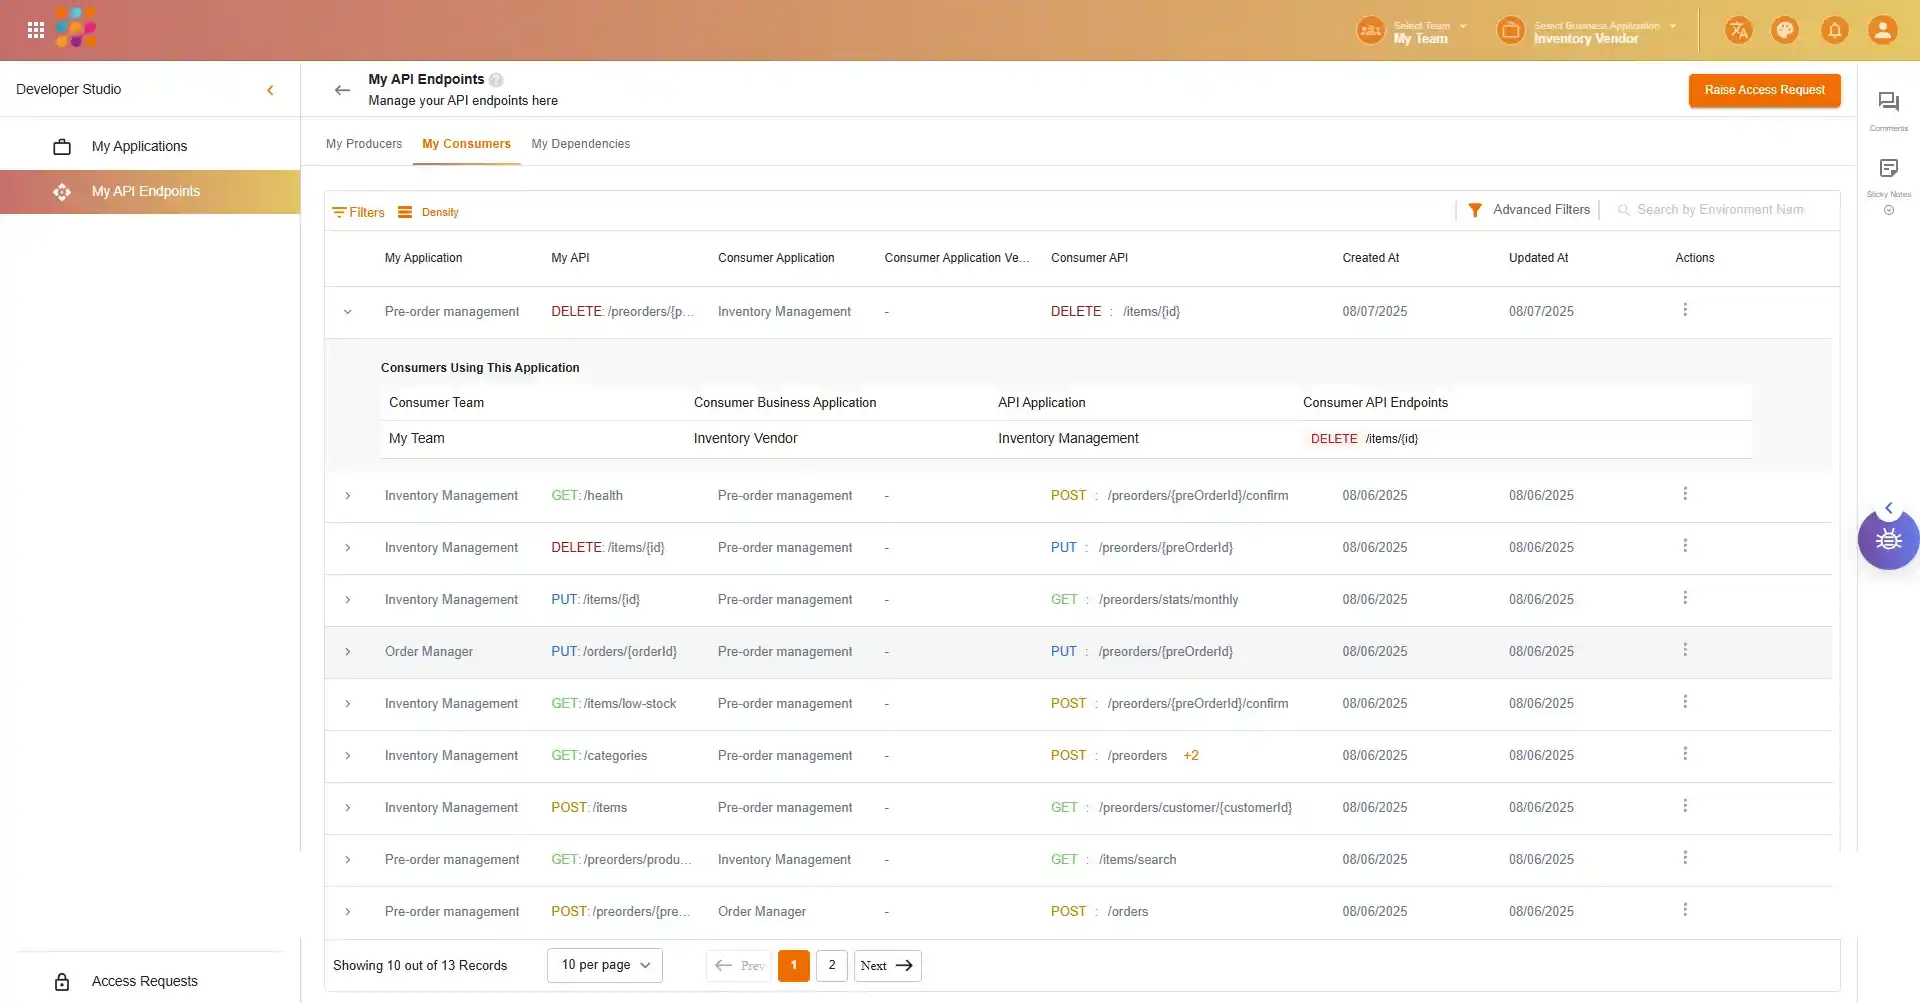The height and width of the screenshot is (1003, 1920).
Task: Open the user profile avatar
Action: [x=1882, y=30]
